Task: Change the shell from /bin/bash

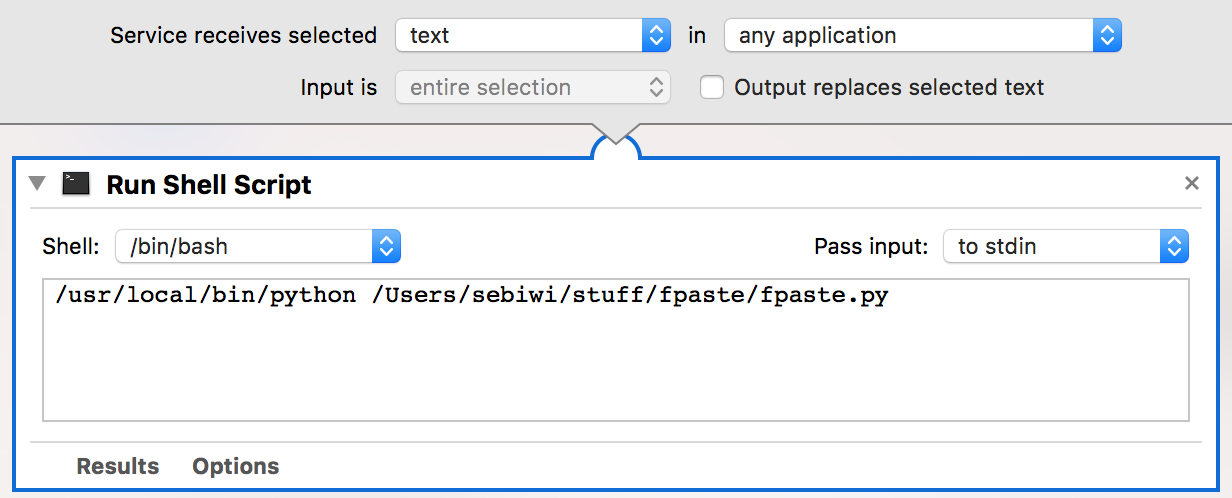Action: click(258, 246)
